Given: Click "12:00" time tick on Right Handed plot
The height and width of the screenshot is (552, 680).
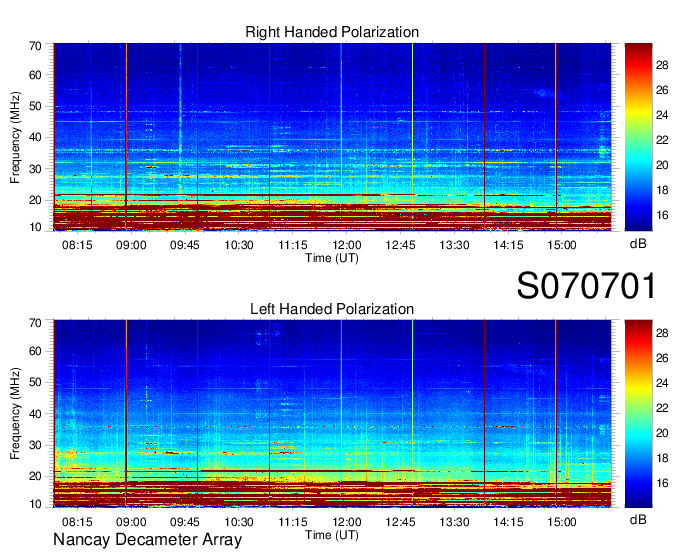Looking at the screenshot, I should point(347,245).
